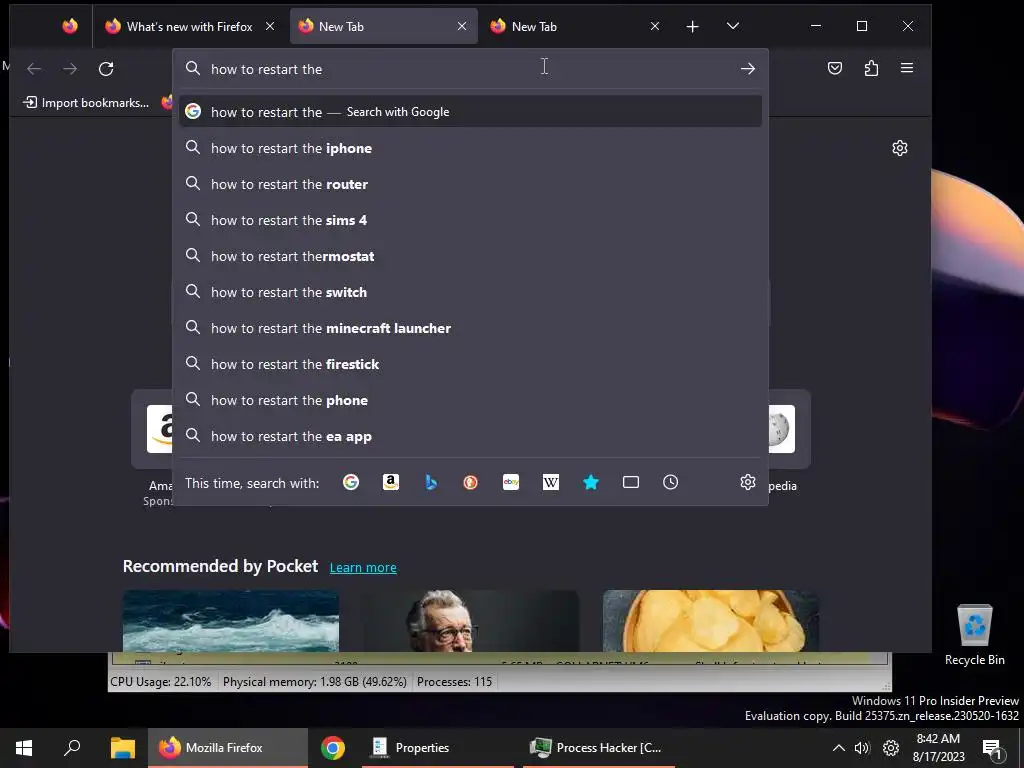Open search settings gear in dropdown
This screenshot has width=1024, height=768.
click(x=748, y=482)
